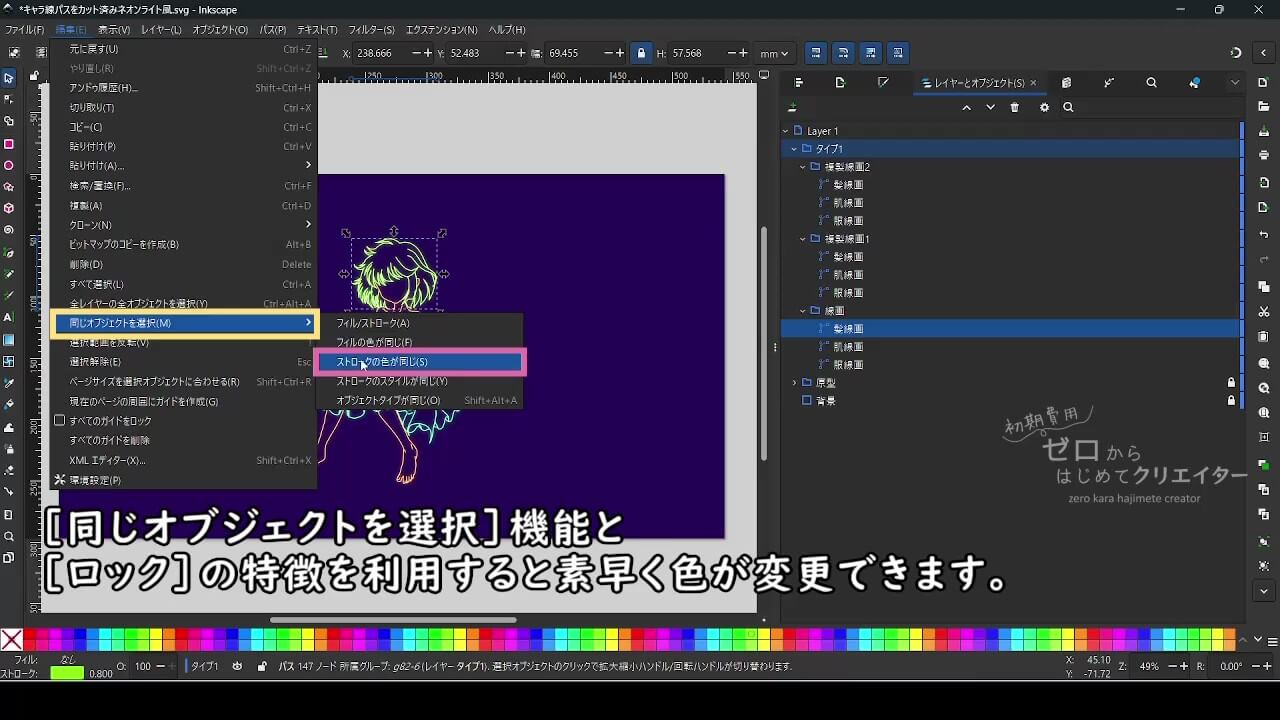
Task: Toggle the lock on the 背景 layer
Action: pos(1232,401)
